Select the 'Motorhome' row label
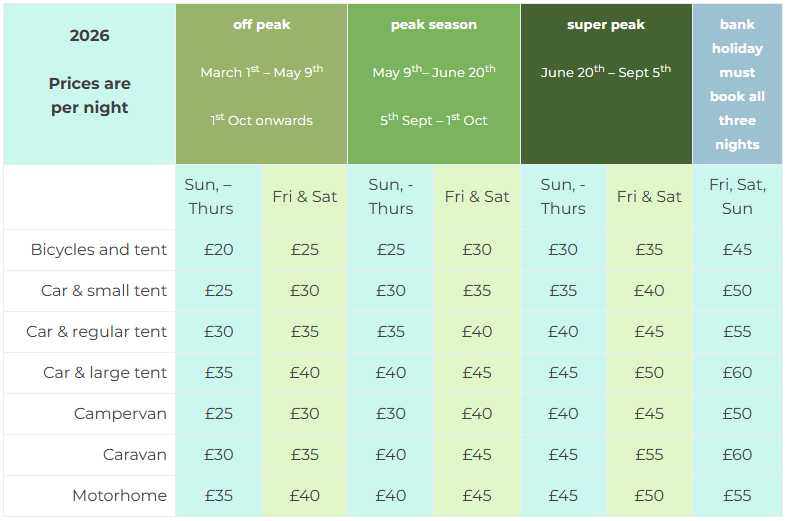787x521 pixels. click(x=119, y=496)
